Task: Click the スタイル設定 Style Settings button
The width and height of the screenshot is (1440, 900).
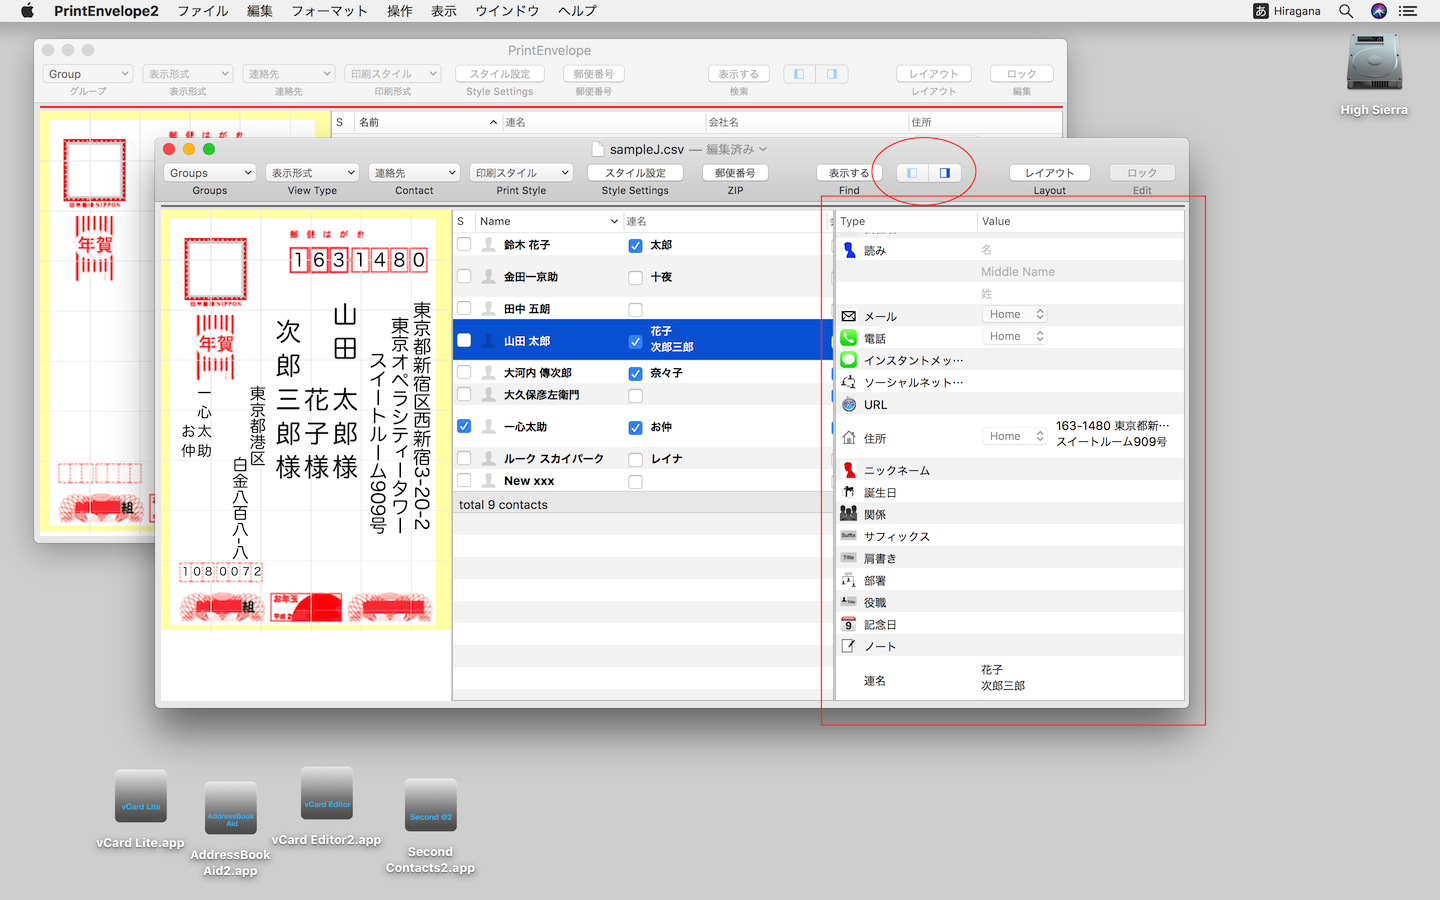Action: [635, 173]
